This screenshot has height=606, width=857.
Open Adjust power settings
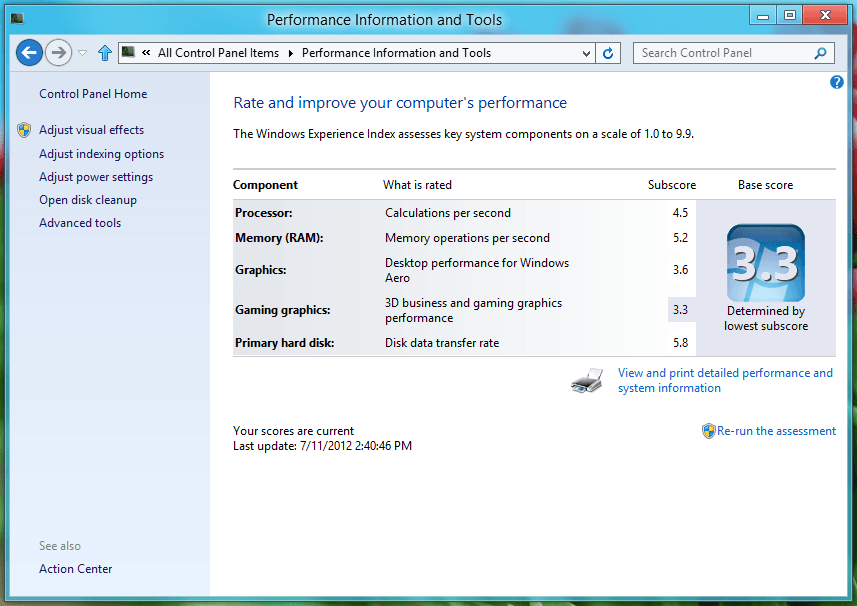(x=96, y=177)
